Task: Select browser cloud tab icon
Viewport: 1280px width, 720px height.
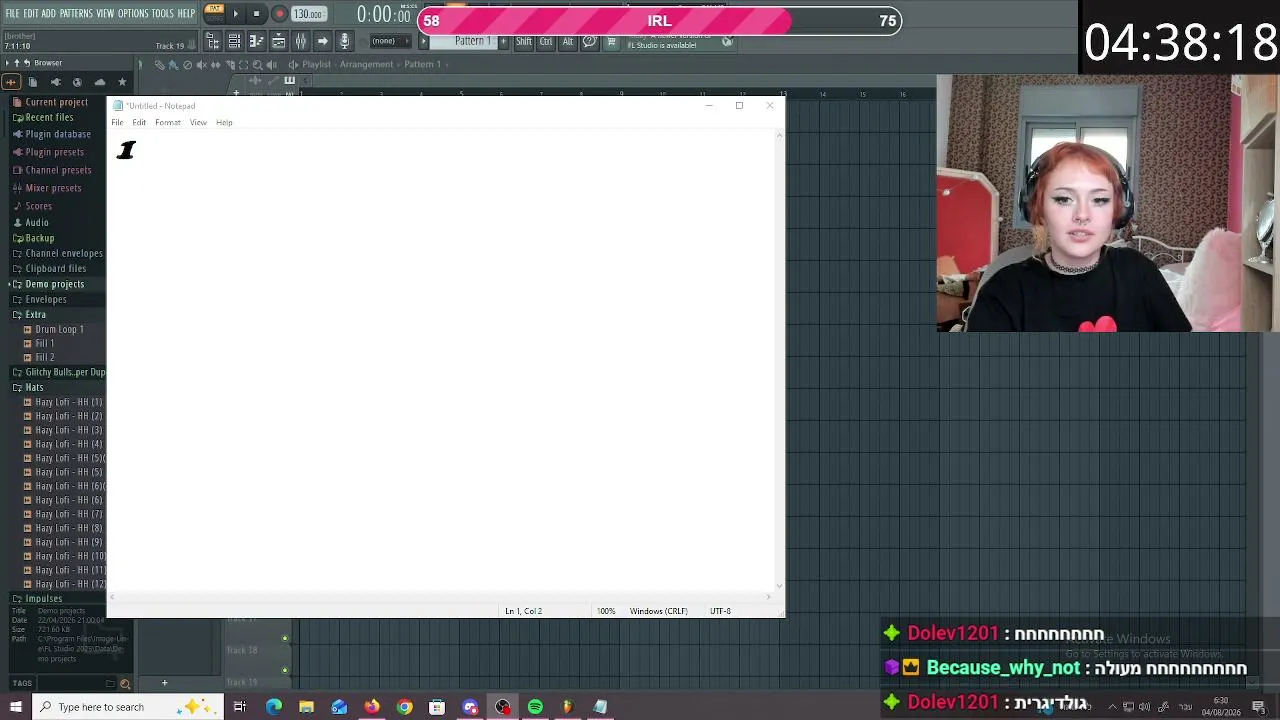Action: (99, 82)
